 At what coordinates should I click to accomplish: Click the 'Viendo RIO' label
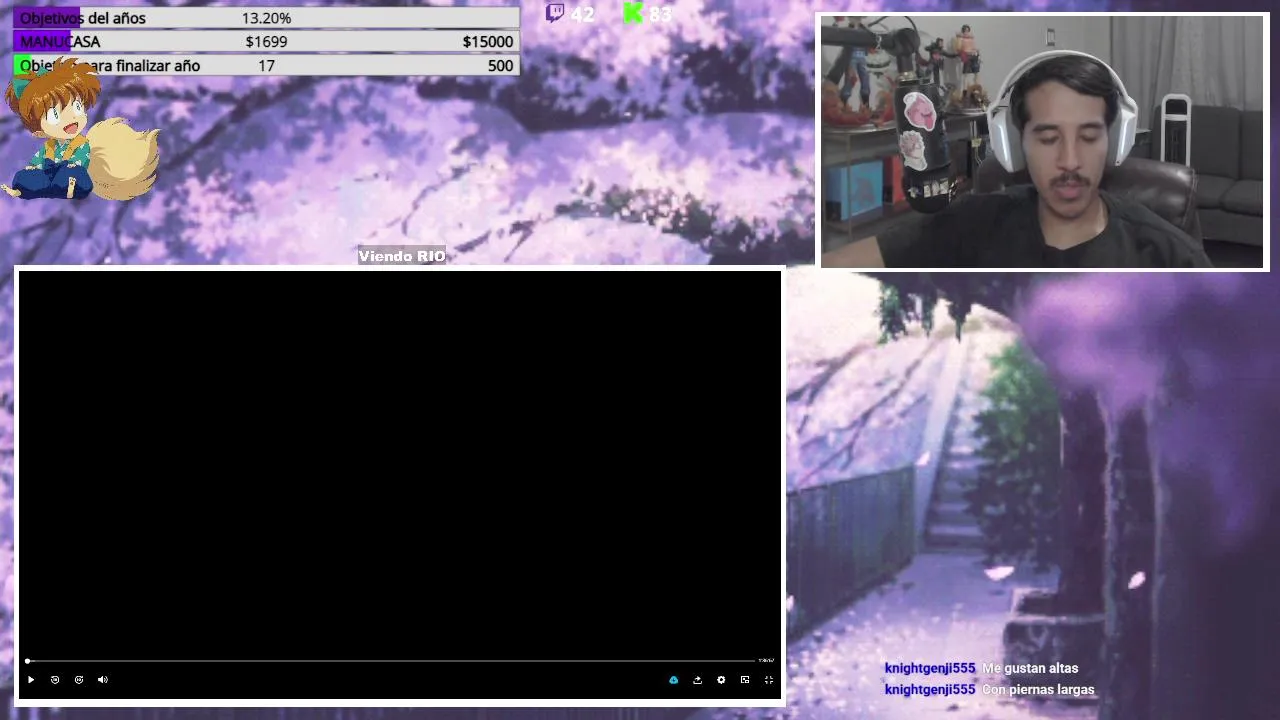point(402,256)
